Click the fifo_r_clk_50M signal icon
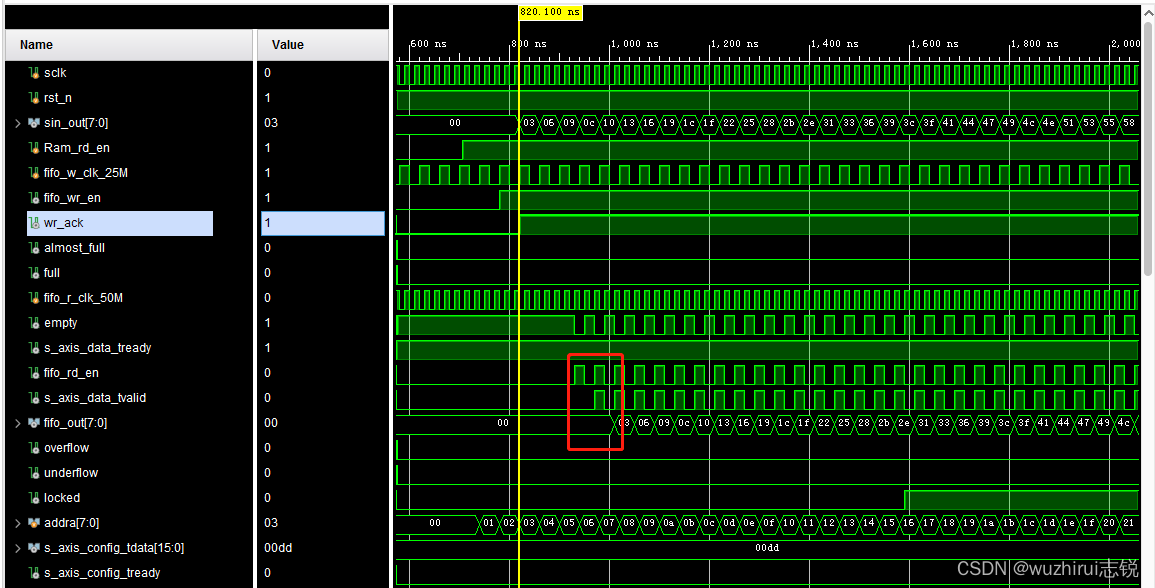The image size is (1155, 588). (34, 298)
